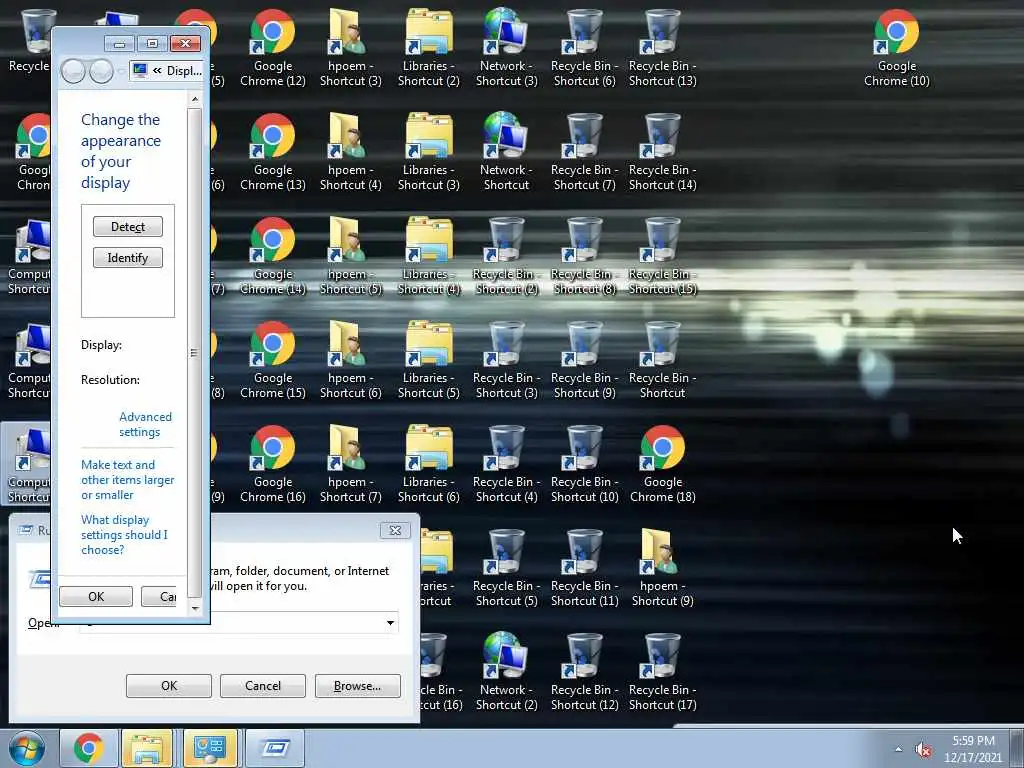Open Google Chrome (12) desktop shortcut

(x=272, y=48)
